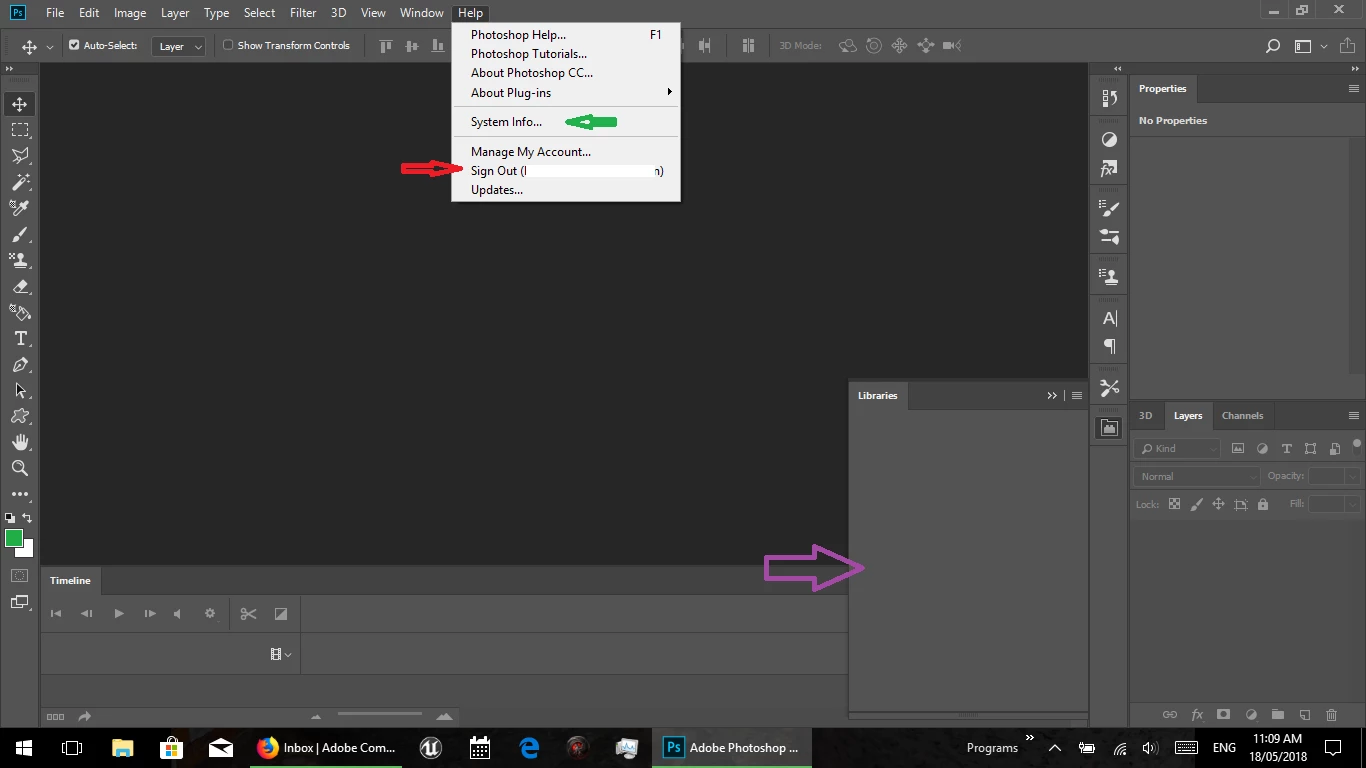Click the create new layer icon
This screenshot has height=768, width=1366.
(x=1304, y=715)
